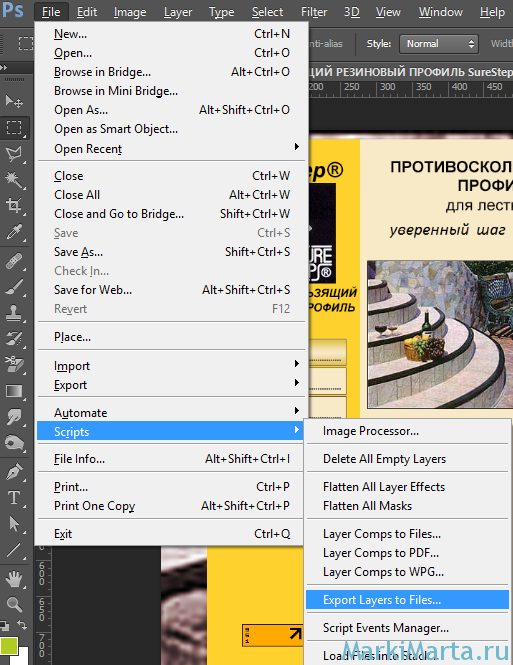Click the Photoshop Ps logo icon
This screenshot has width=513, height=665.
click(13, 10)
